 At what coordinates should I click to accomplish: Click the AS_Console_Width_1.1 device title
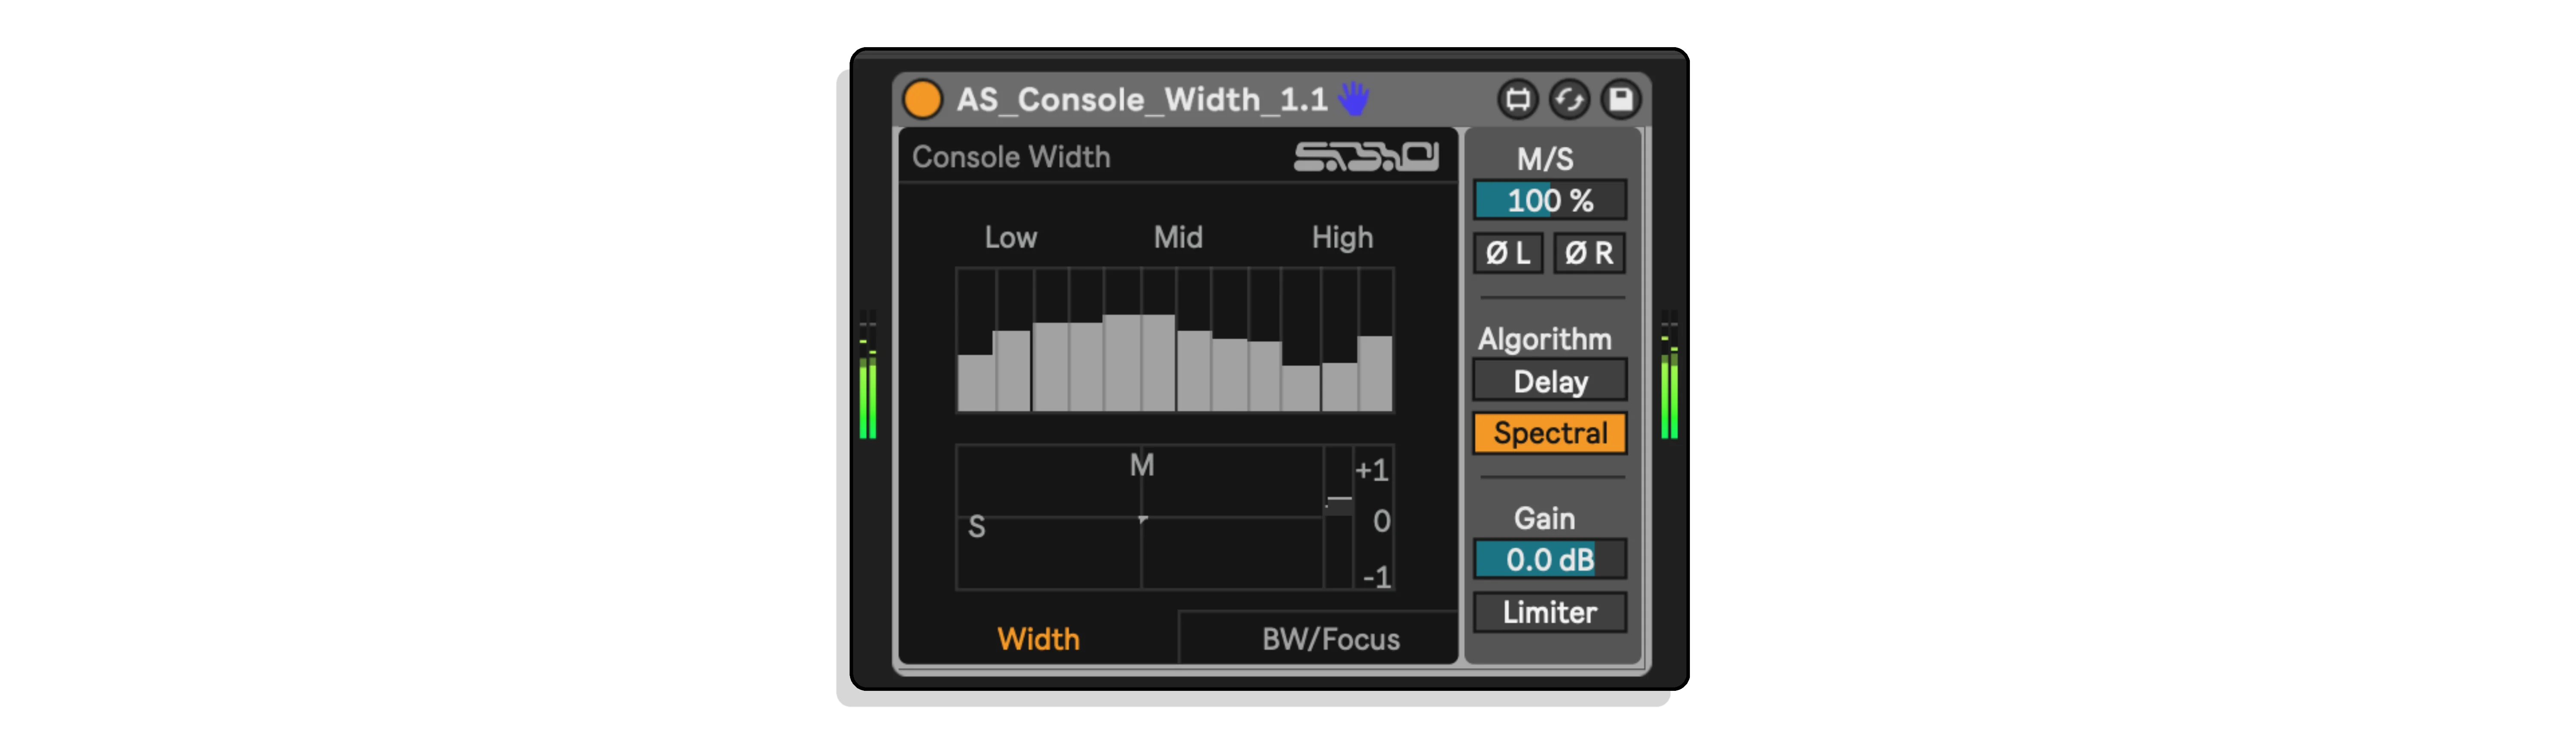(1142, 99)
